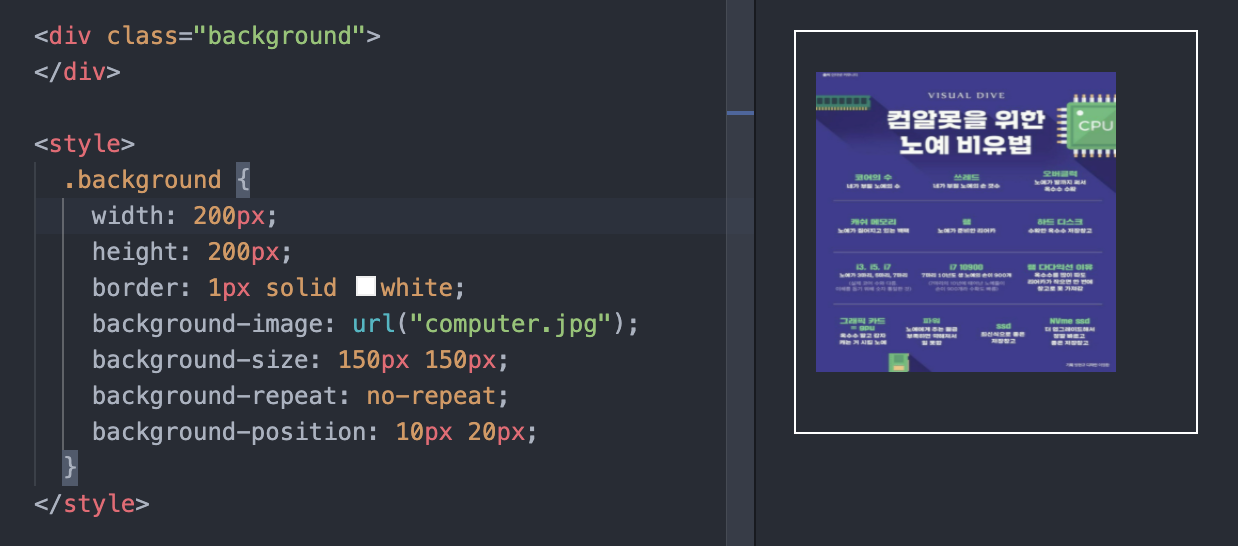Click the closing </div> tag
The height and width of the screenshot is (546, 1238).
click(x=77, y=72)
